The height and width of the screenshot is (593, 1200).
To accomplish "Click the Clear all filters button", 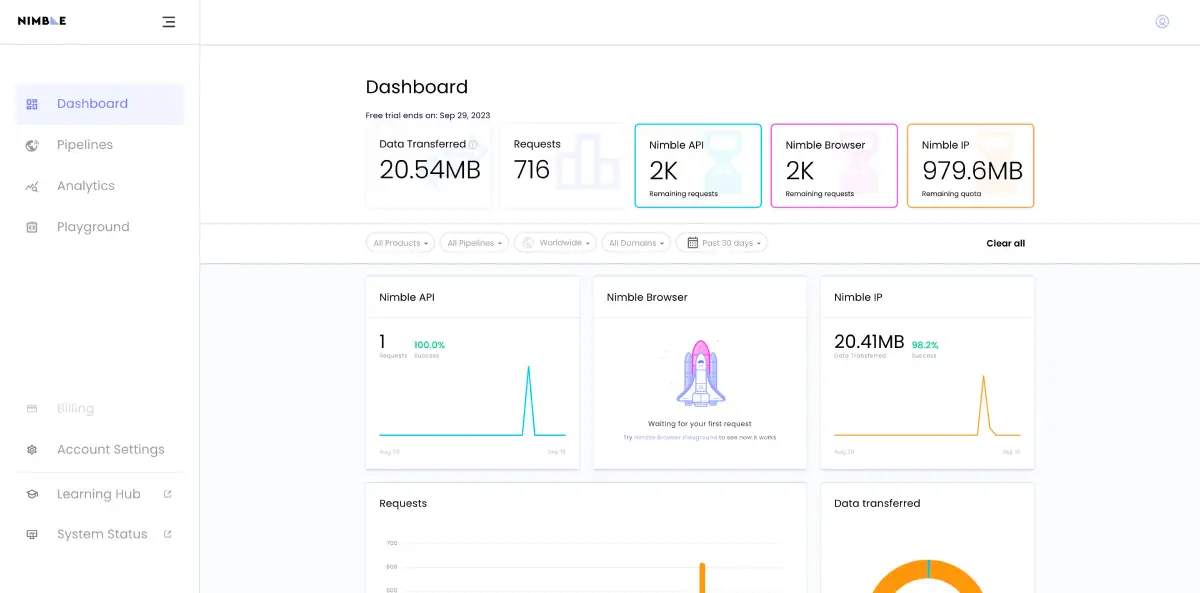I will 1005,243.
